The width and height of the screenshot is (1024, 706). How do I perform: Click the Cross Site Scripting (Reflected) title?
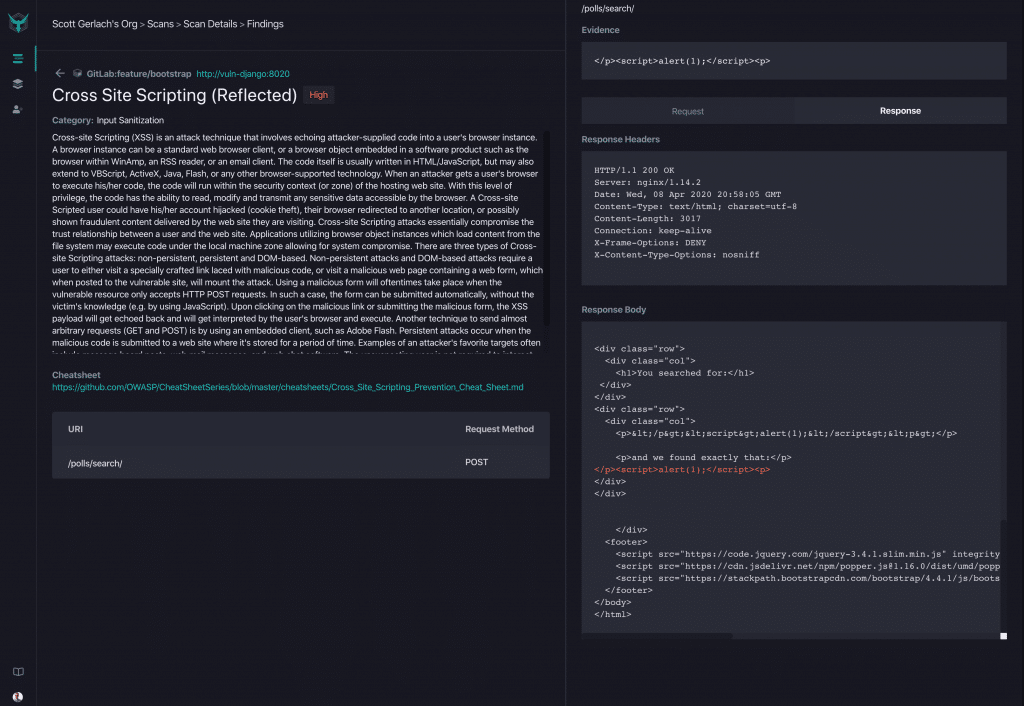point(174,95)
